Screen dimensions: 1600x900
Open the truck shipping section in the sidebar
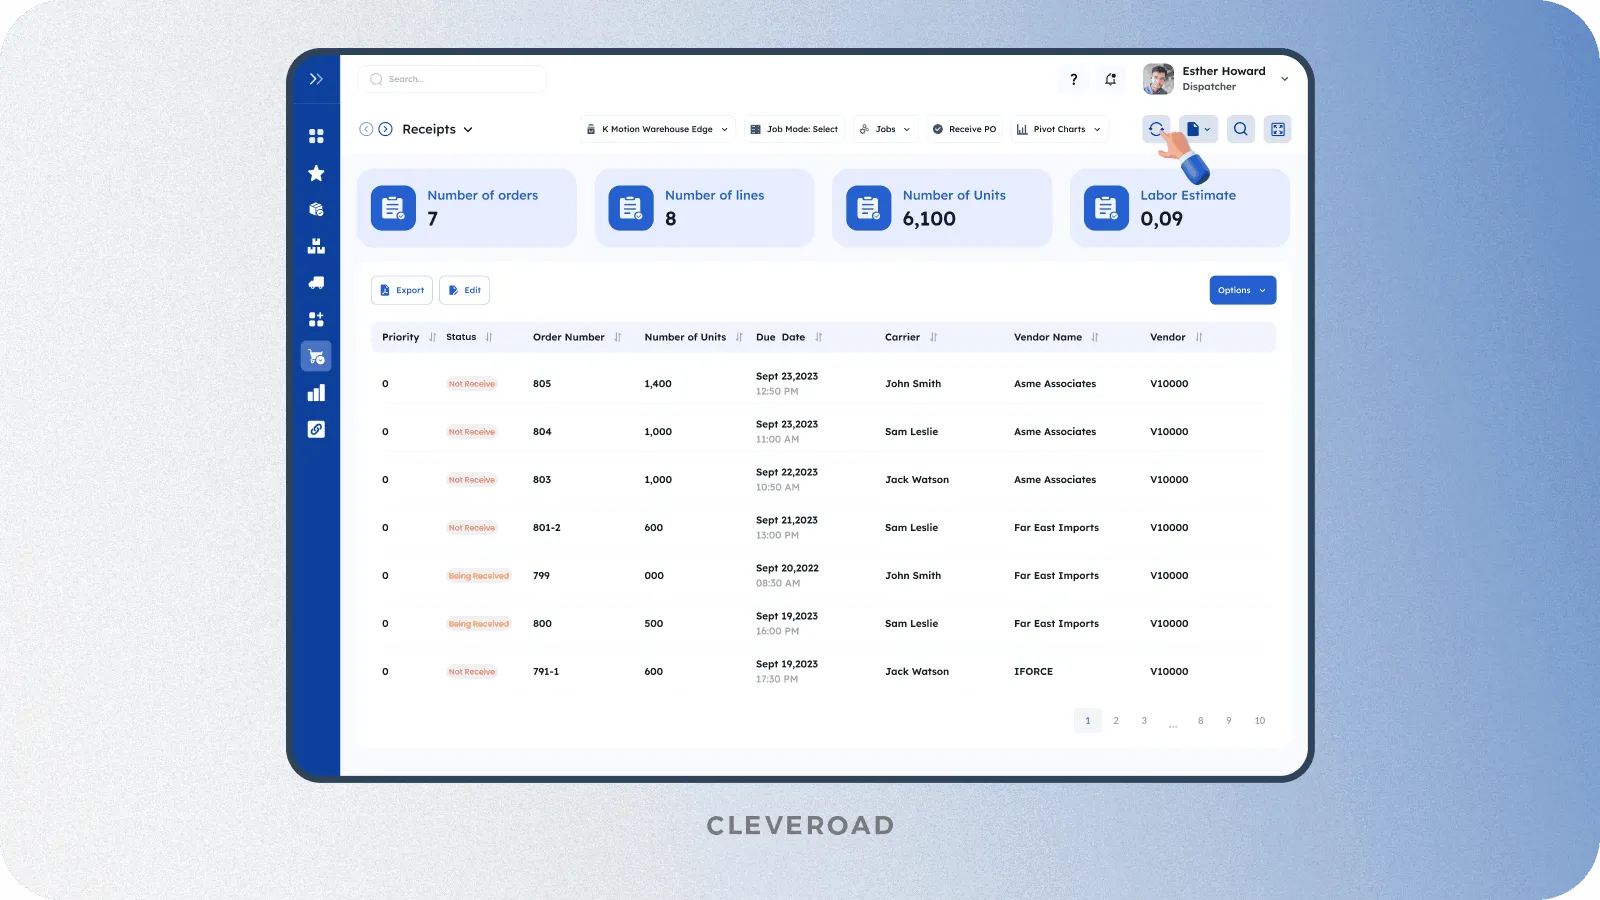tap(316, 282)
